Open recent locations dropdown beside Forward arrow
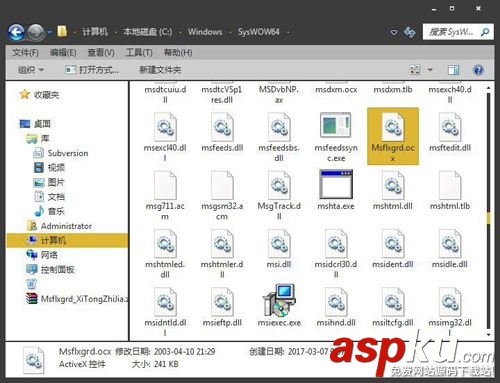Image resolution: width=500 pixels, height=383 pixels. [49, 32]
